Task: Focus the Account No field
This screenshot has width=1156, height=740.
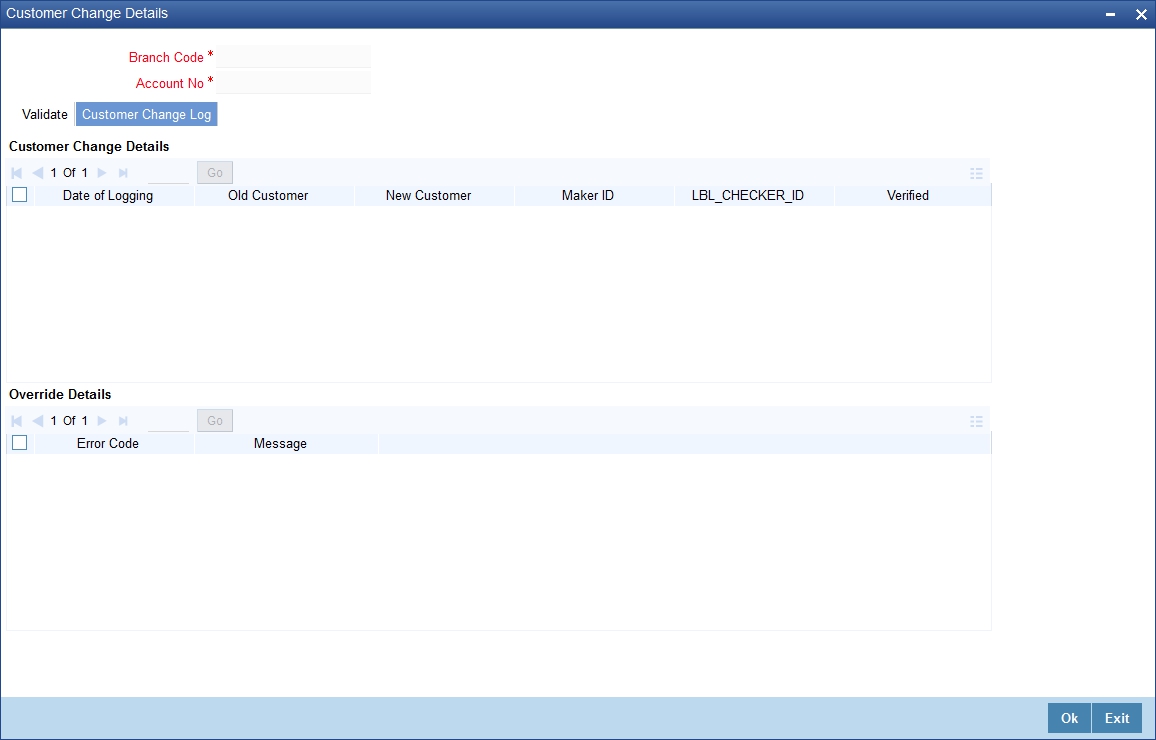Action: (294, 83)
